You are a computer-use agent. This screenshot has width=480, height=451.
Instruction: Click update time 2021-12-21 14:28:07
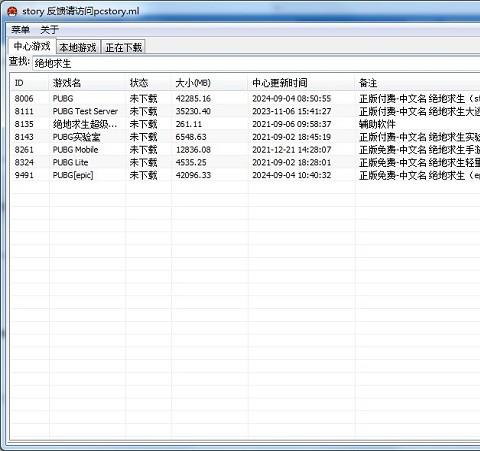tap(292, 150)
